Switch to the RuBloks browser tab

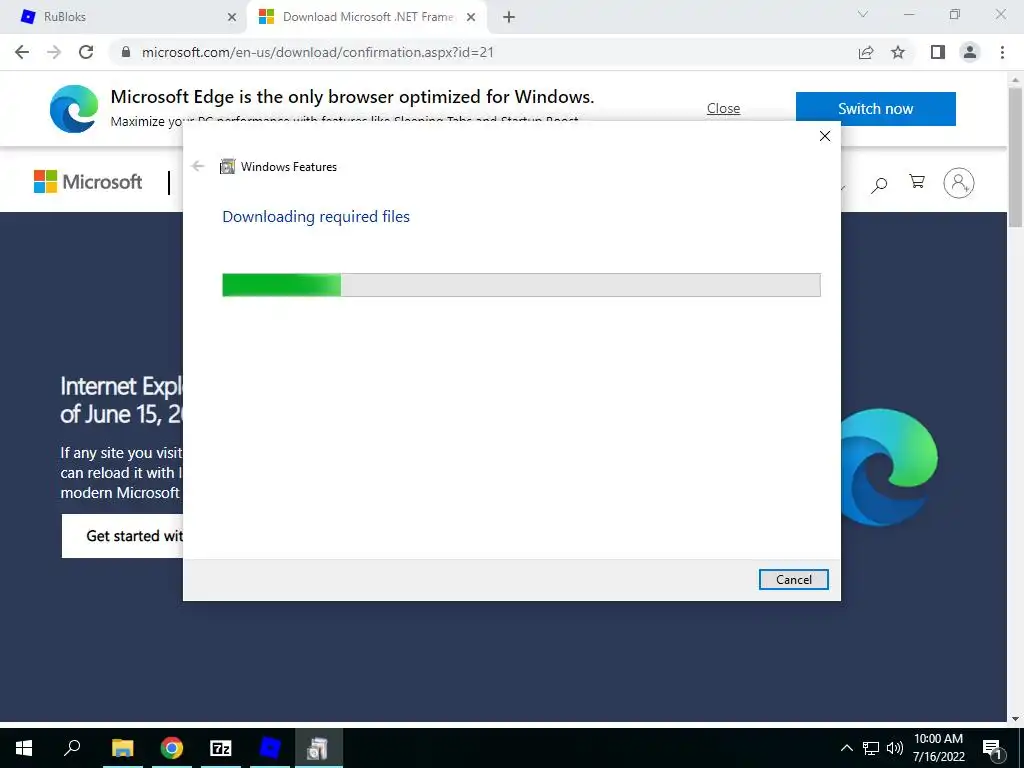tap(123, 17)
